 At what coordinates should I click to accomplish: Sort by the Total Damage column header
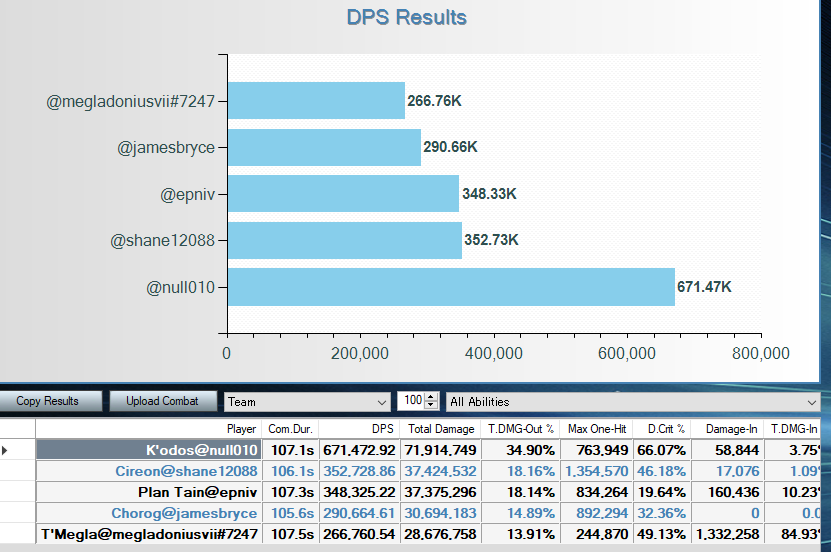click(x=440, y=429)
